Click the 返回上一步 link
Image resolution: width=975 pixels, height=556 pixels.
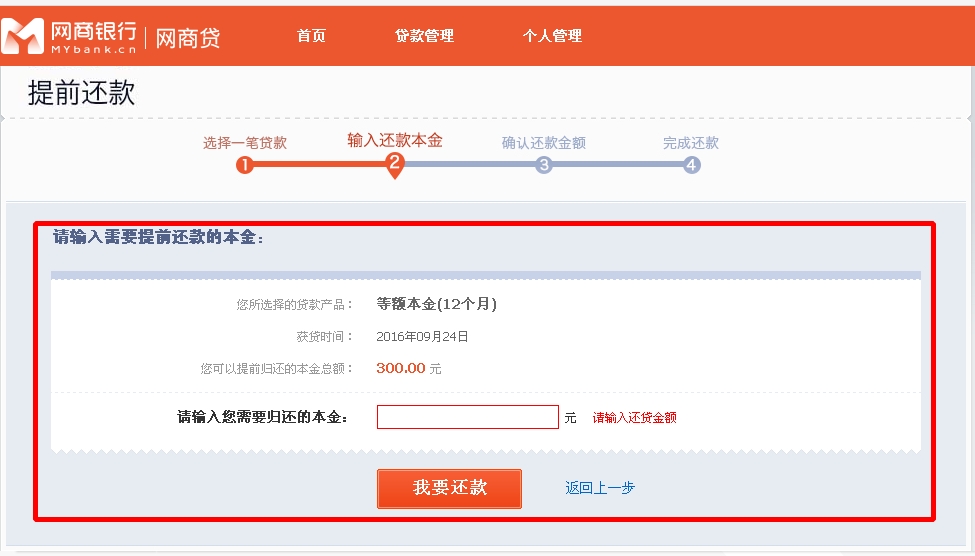coord(600,488)
